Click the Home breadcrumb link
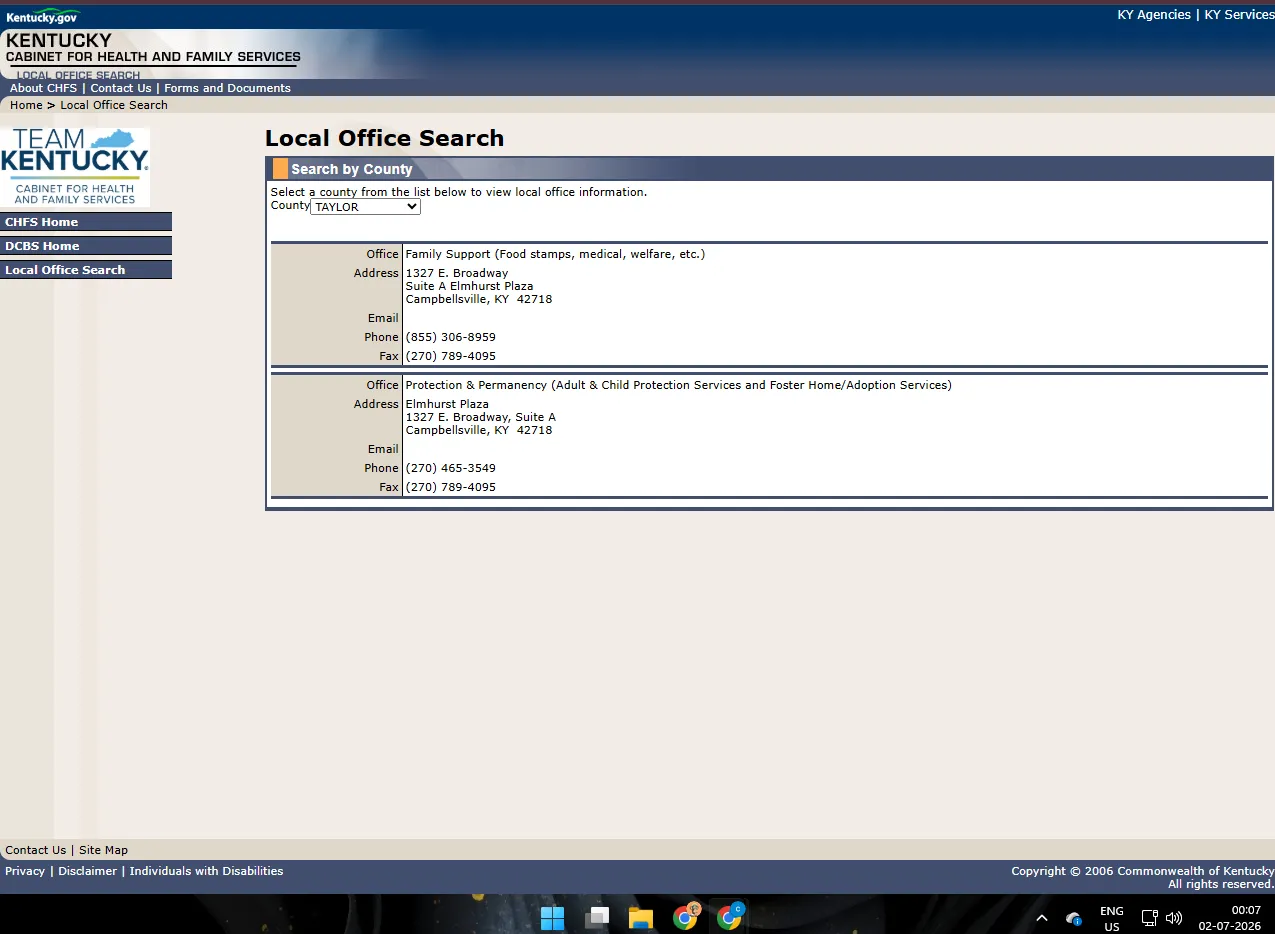Screen dimensions: 1275x934 26,105
